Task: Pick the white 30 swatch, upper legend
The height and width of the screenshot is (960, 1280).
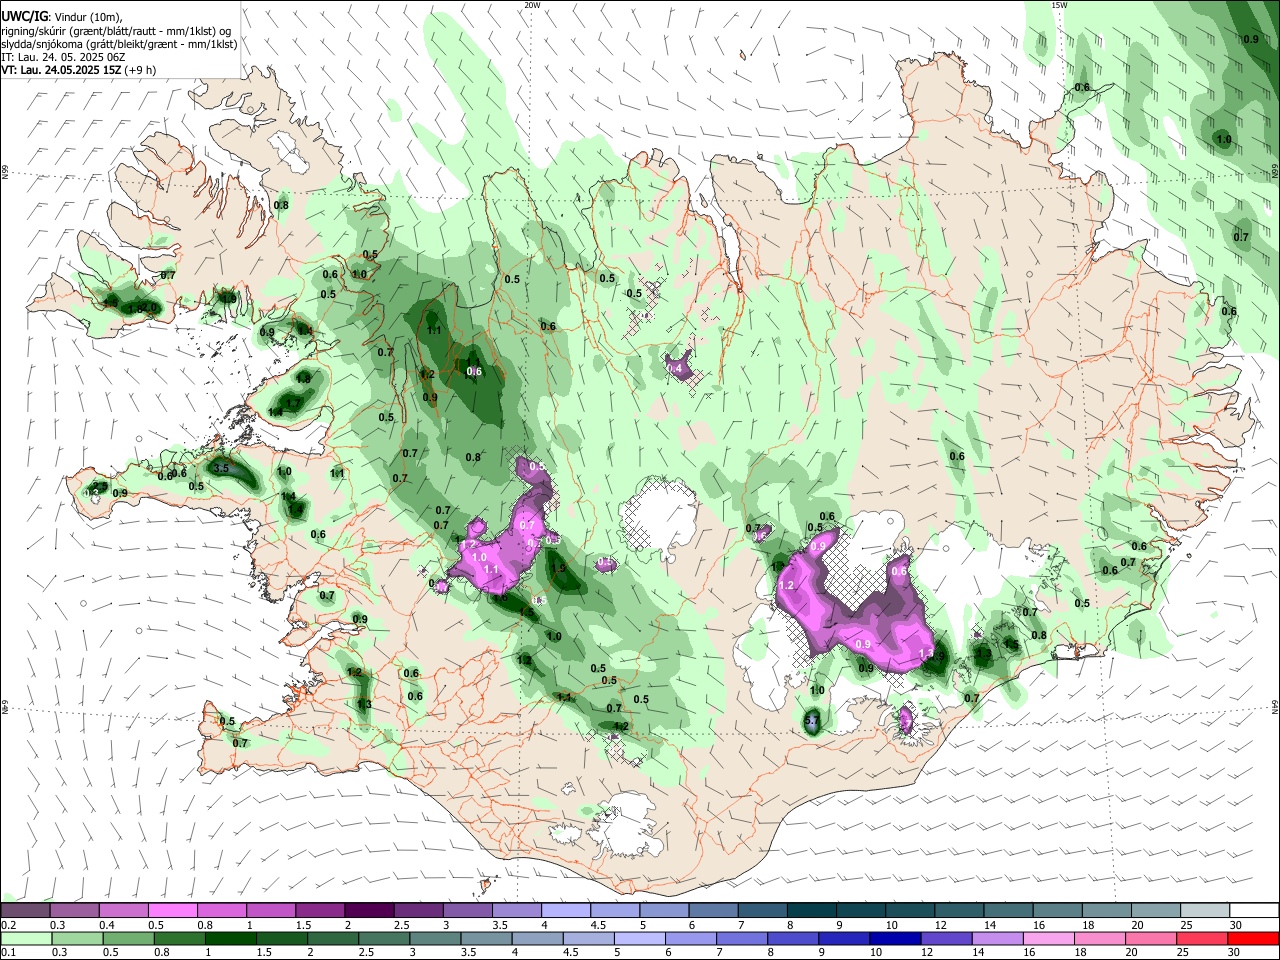Action: pos(1254,910)
